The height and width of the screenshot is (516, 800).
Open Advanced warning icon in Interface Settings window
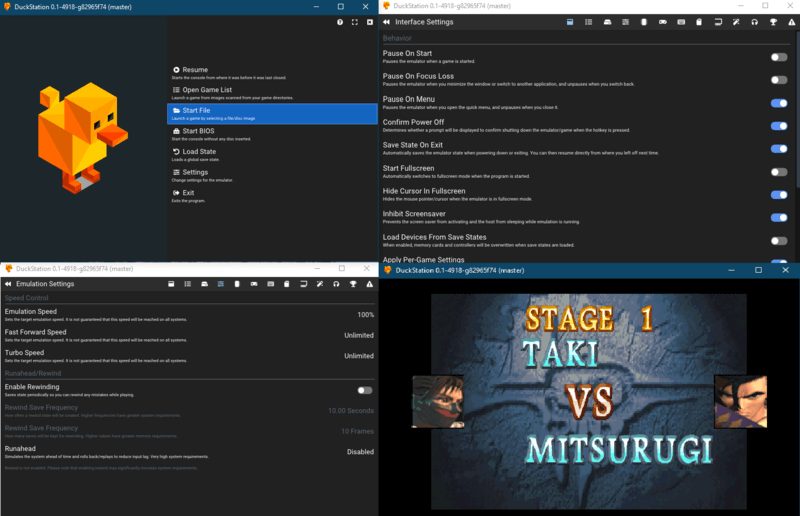[x=792, y=22]
